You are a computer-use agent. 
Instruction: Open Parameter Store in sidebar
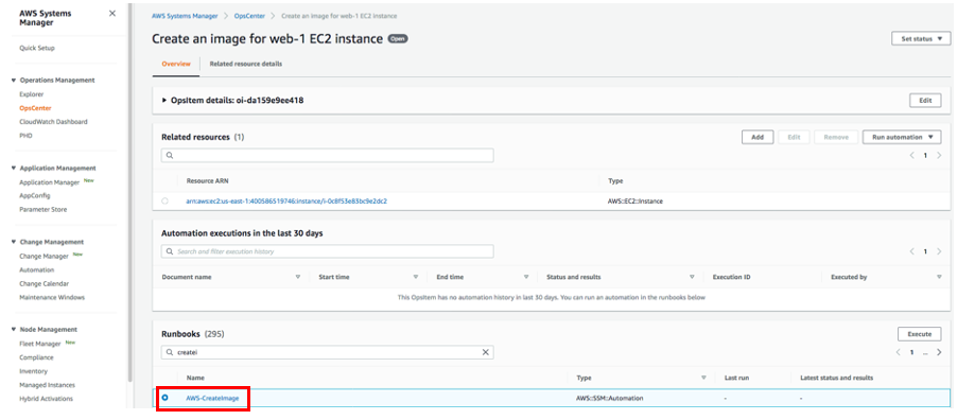(43, 209)
